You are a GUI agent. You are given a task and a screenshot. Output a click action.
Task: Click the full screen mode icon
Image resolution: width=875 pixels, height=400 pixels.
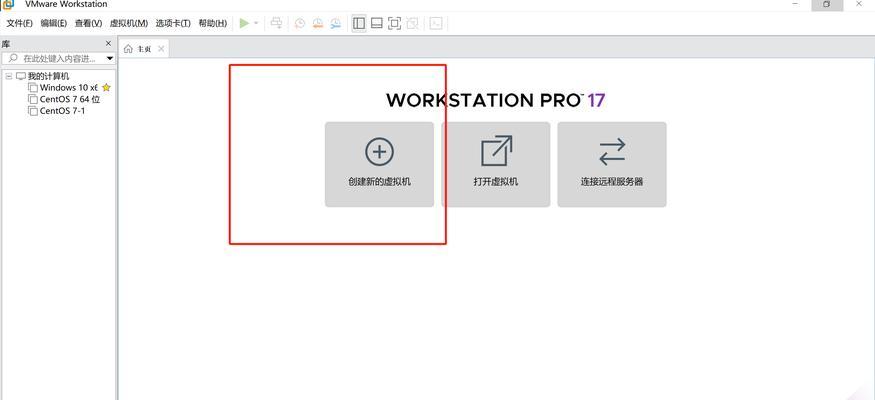pyautogui.click(x=395, y=23)
